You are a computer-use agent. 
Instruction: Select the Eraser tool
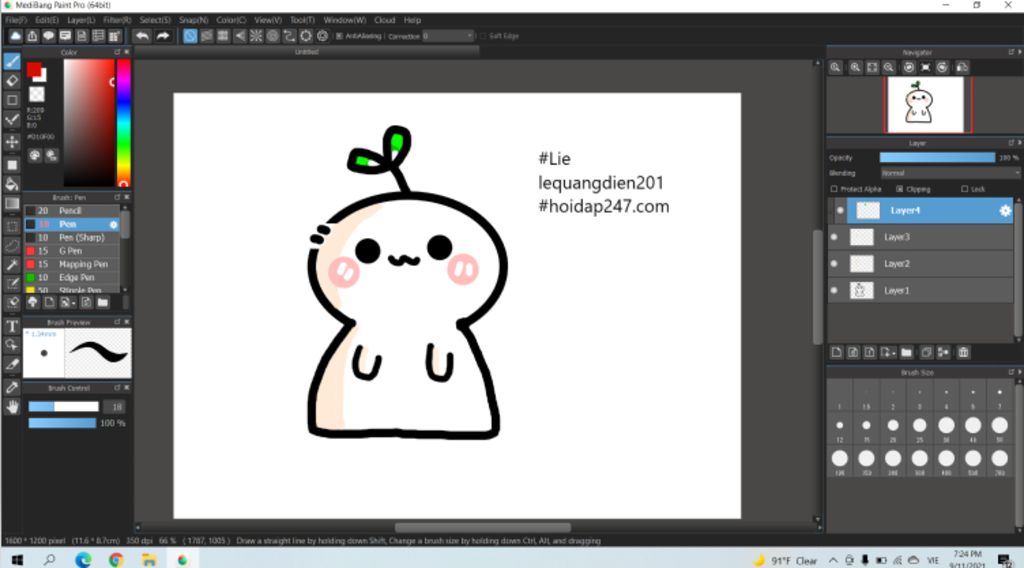[12, 81]
